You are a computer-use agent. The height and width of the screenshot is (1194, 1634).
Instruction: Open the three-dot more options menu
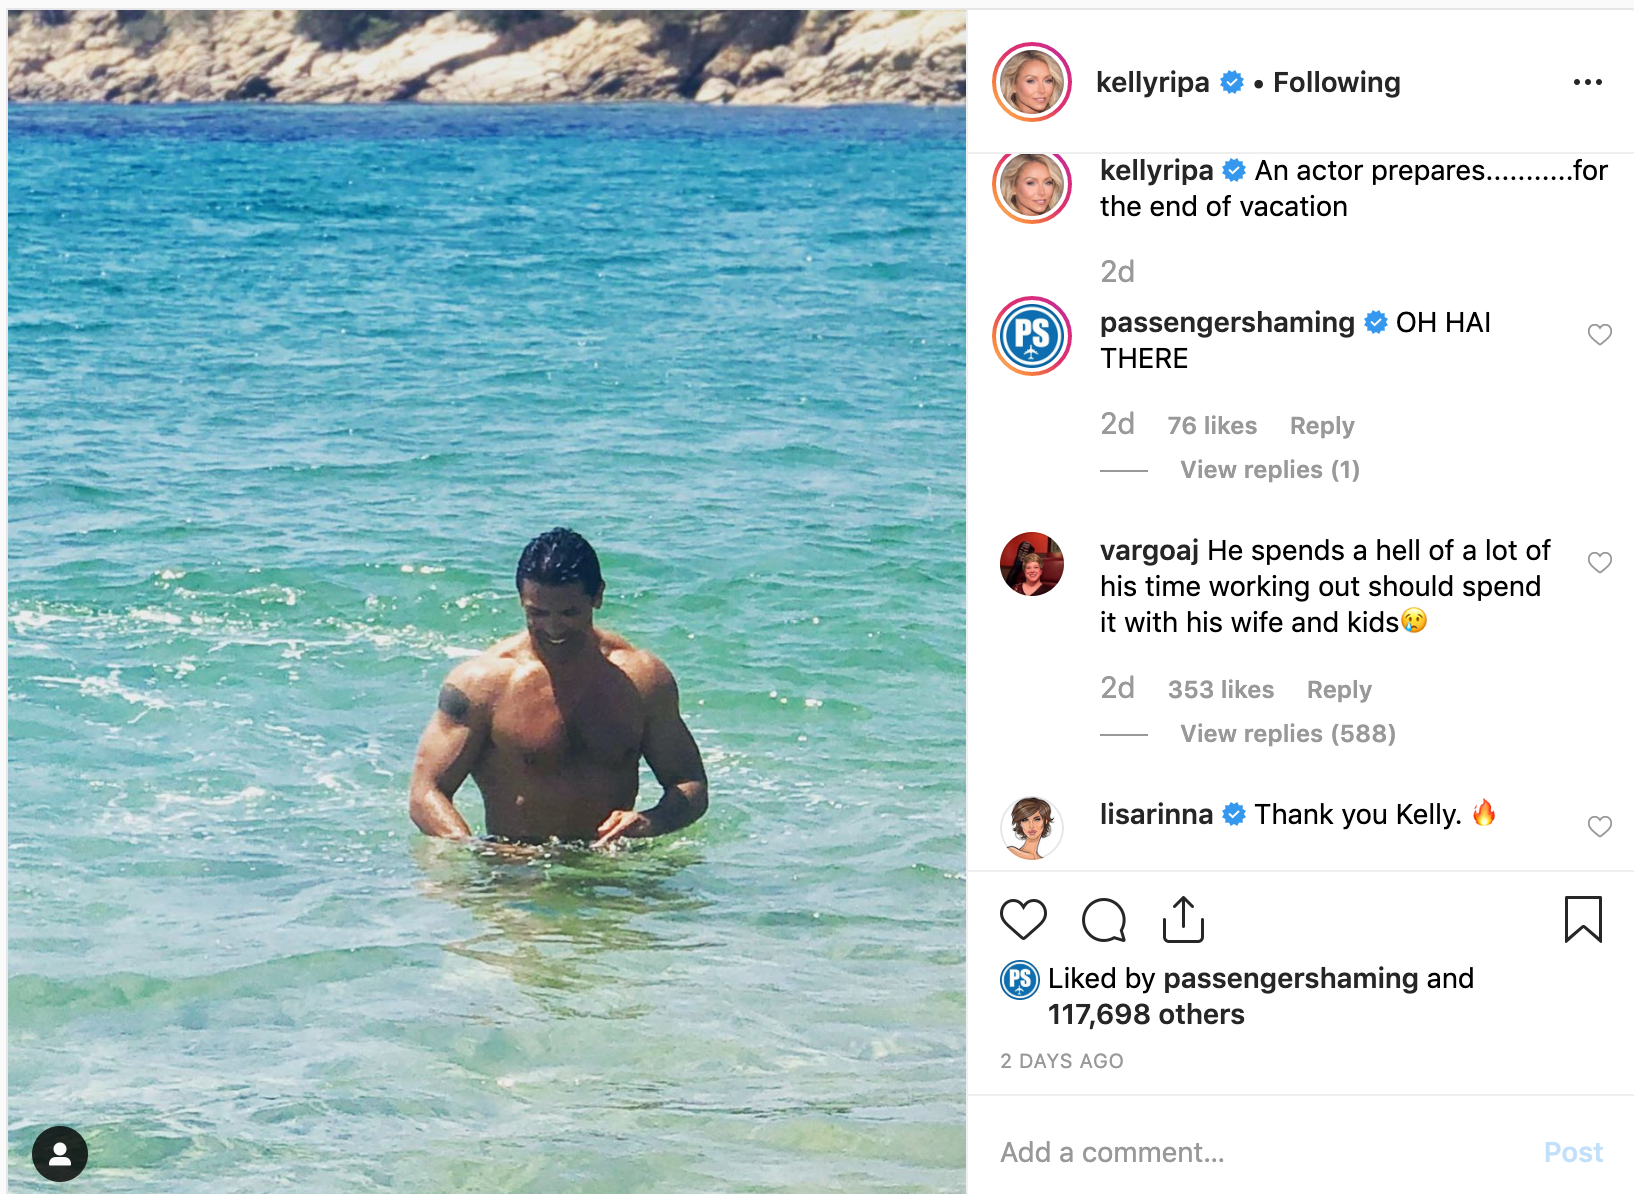1587,82
